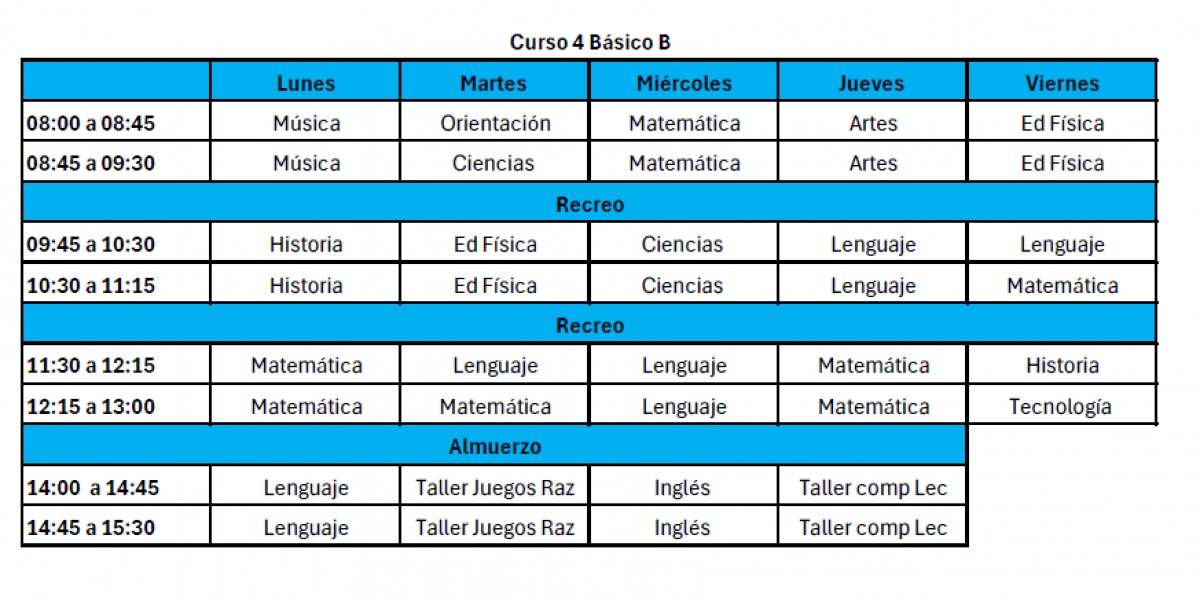Select the Martes column header
The image size is (1200, 601).
(x=495, y=82)
